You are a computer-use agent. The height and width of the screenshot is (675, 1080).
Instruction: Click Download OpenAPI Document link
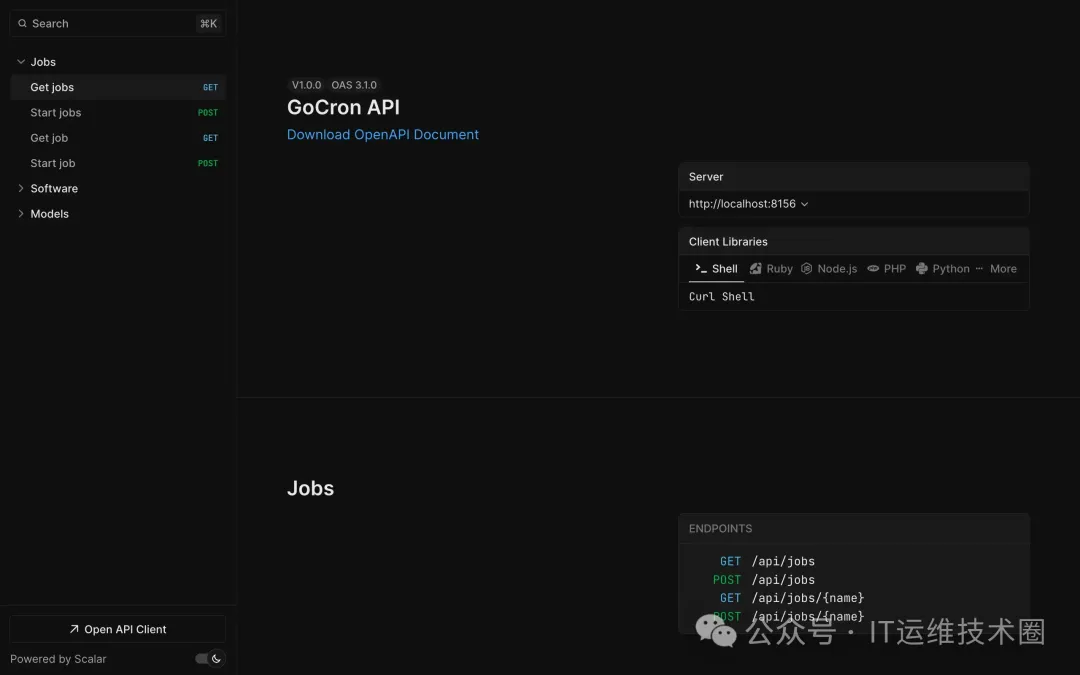pyautogui.click(x=382, y=135)
